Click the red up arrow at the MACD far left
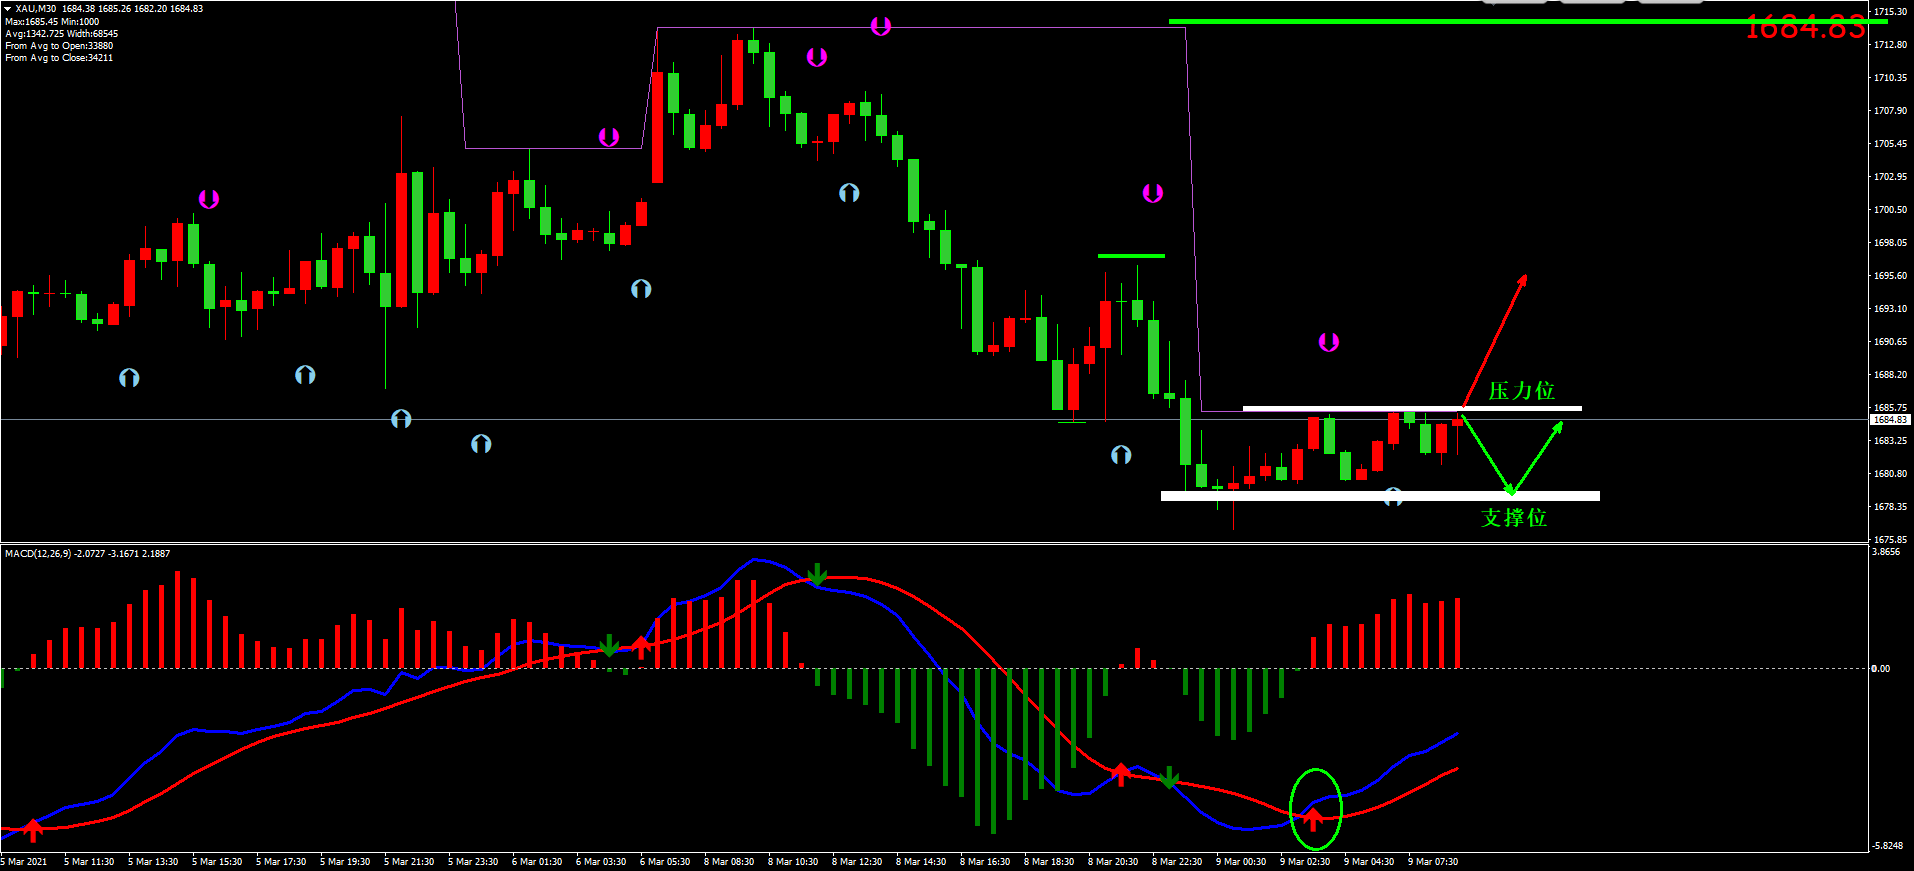The image size is (1914, 871). pos(33,829)
